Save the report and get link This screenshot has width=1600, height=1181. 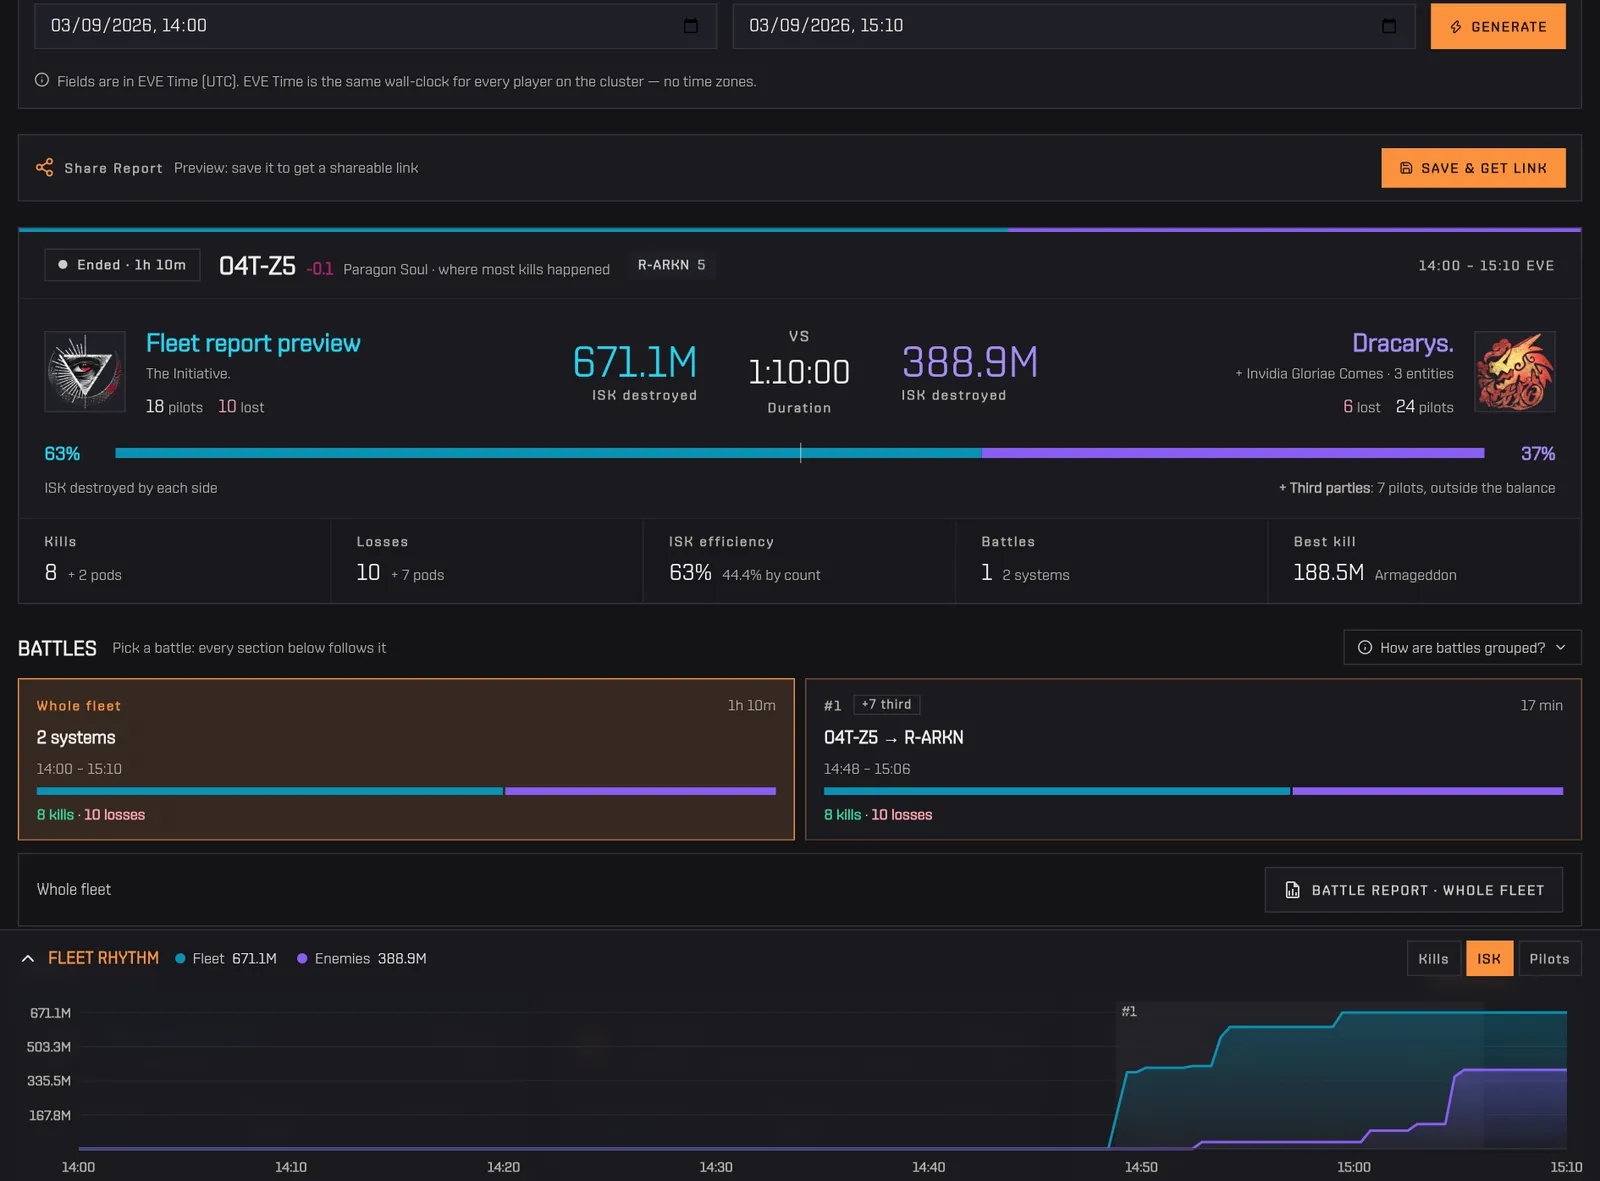[x=1473, y=168]
